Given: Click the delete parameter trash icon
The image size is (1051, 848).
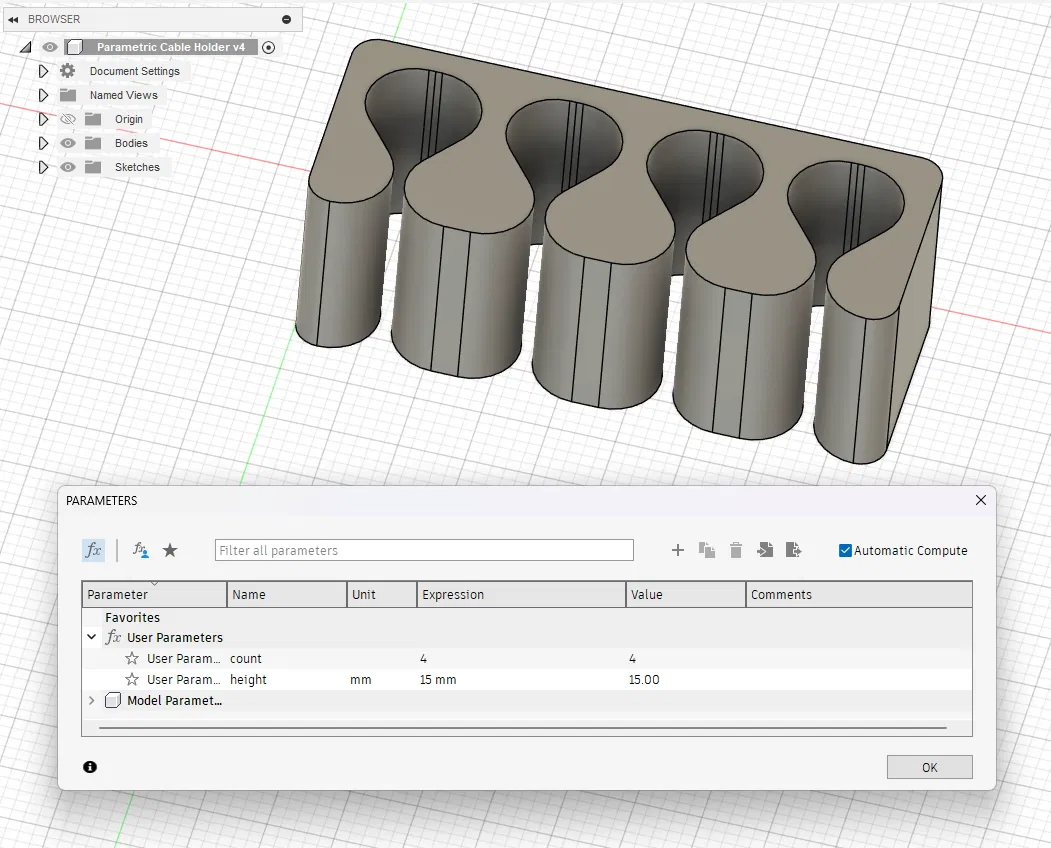Looking at the screenshot, I should (736, 550).
